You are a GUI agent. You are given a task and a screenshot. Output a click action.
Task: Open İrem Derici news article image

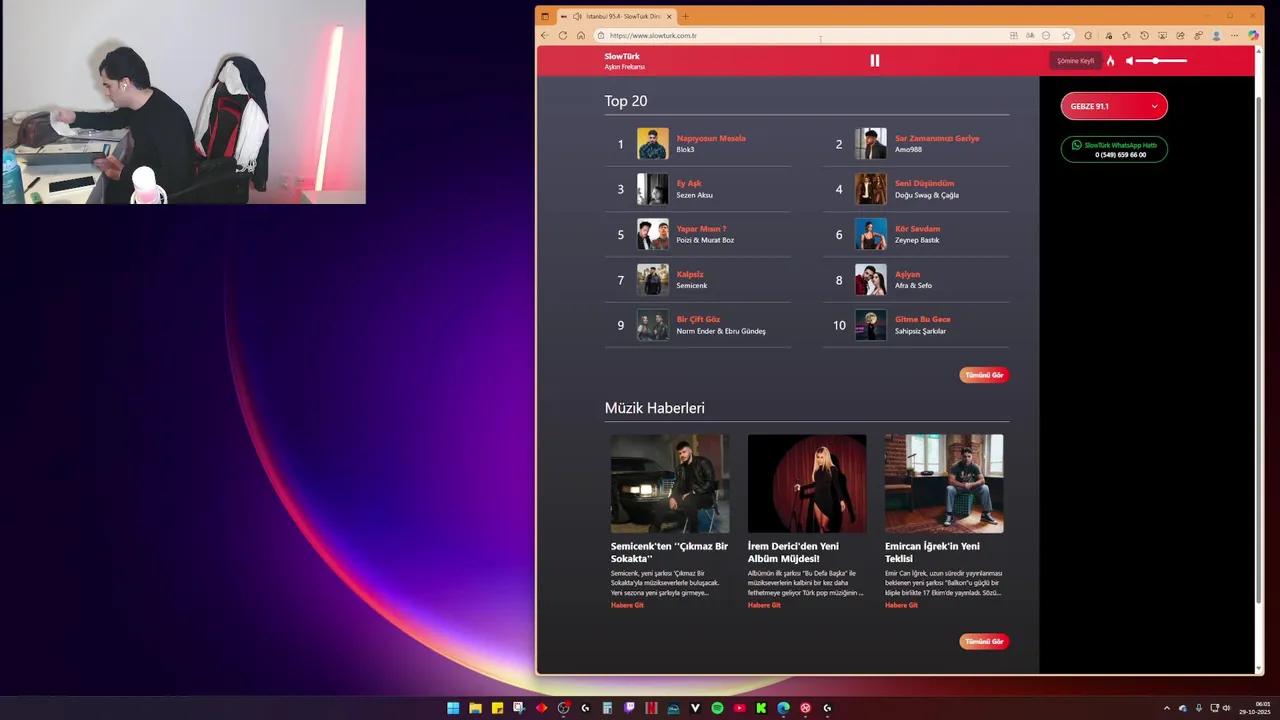tap(807, 483)
